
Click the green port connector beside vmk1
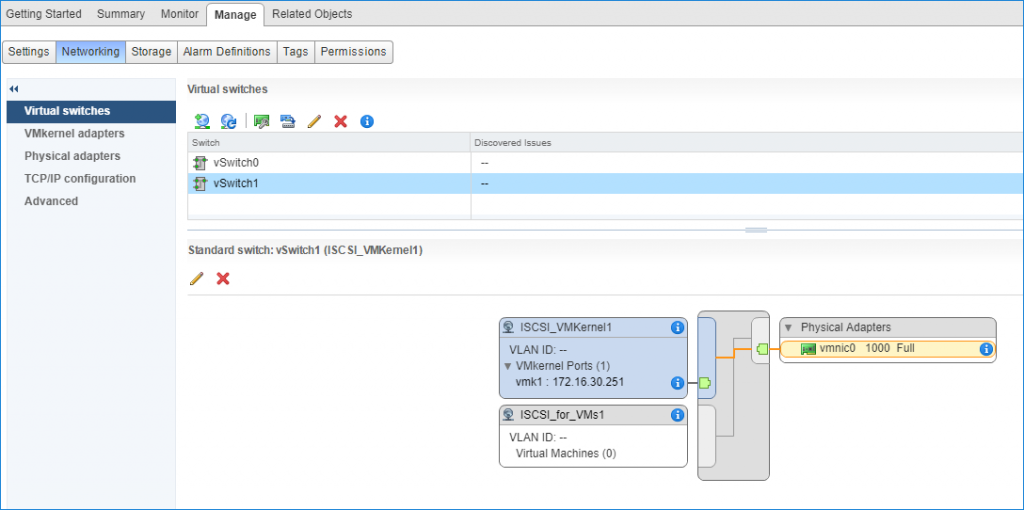click(705, 383)
